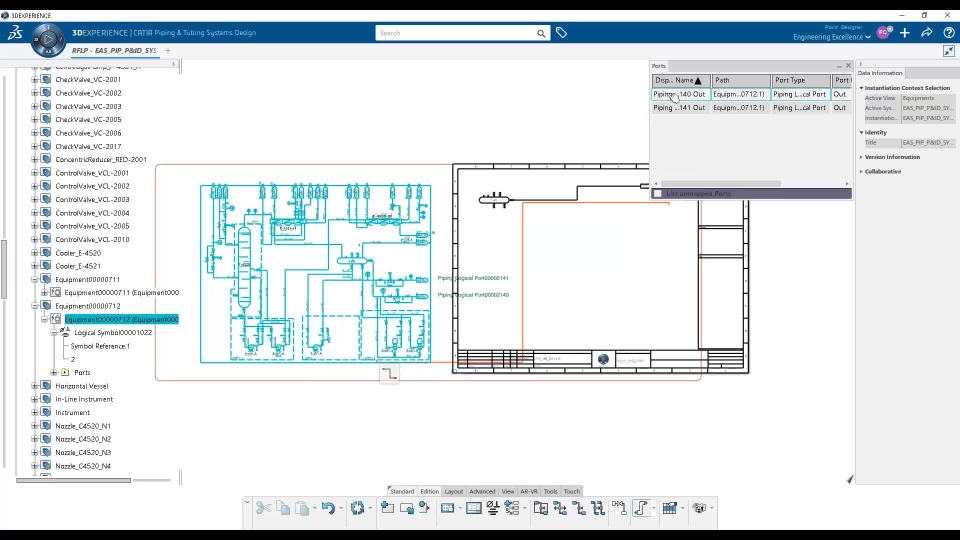This screenshot has width=960, height=540.
Task: Select Nozzle_C4520_N2 tree item
Action: tap(83, 439)
